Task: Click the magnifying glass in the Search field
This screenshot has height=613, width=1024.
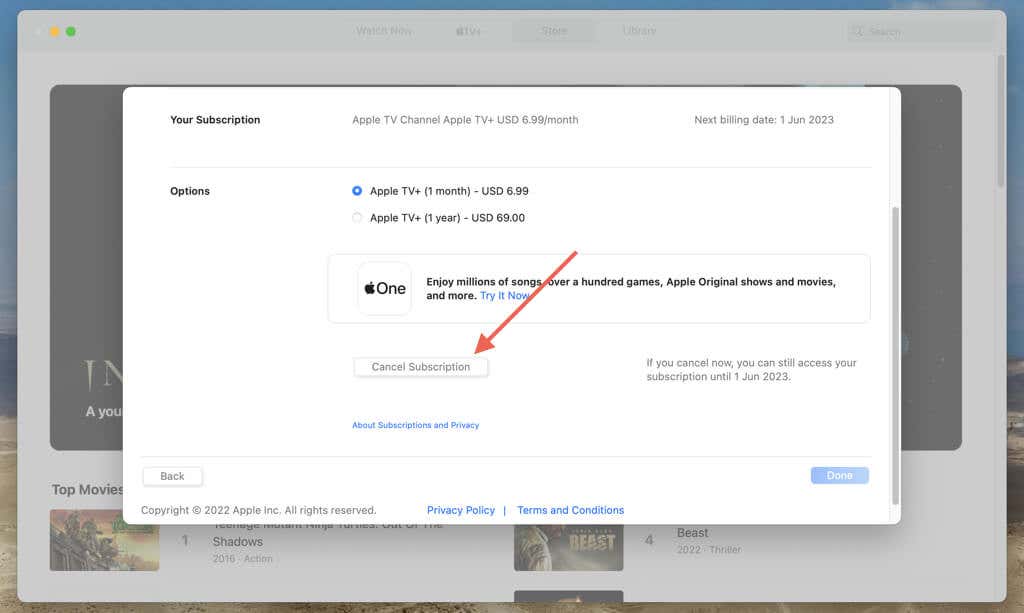Action: pyautogui.click(x=860, y=31)
